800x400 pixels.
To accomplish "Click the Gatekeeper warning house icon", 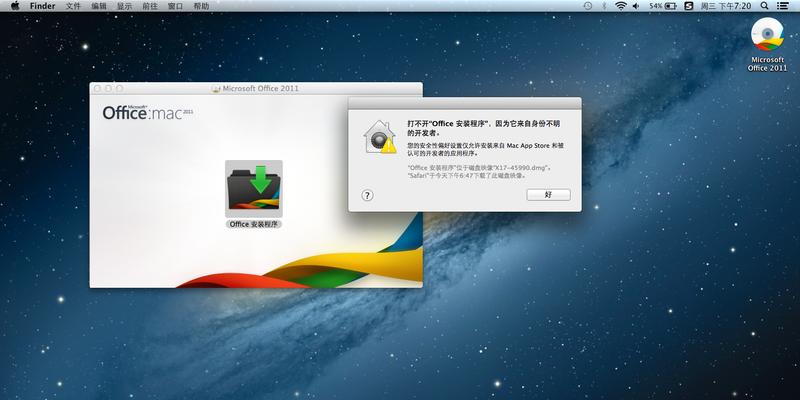I will pyautogui.click(x=380, y=137).
